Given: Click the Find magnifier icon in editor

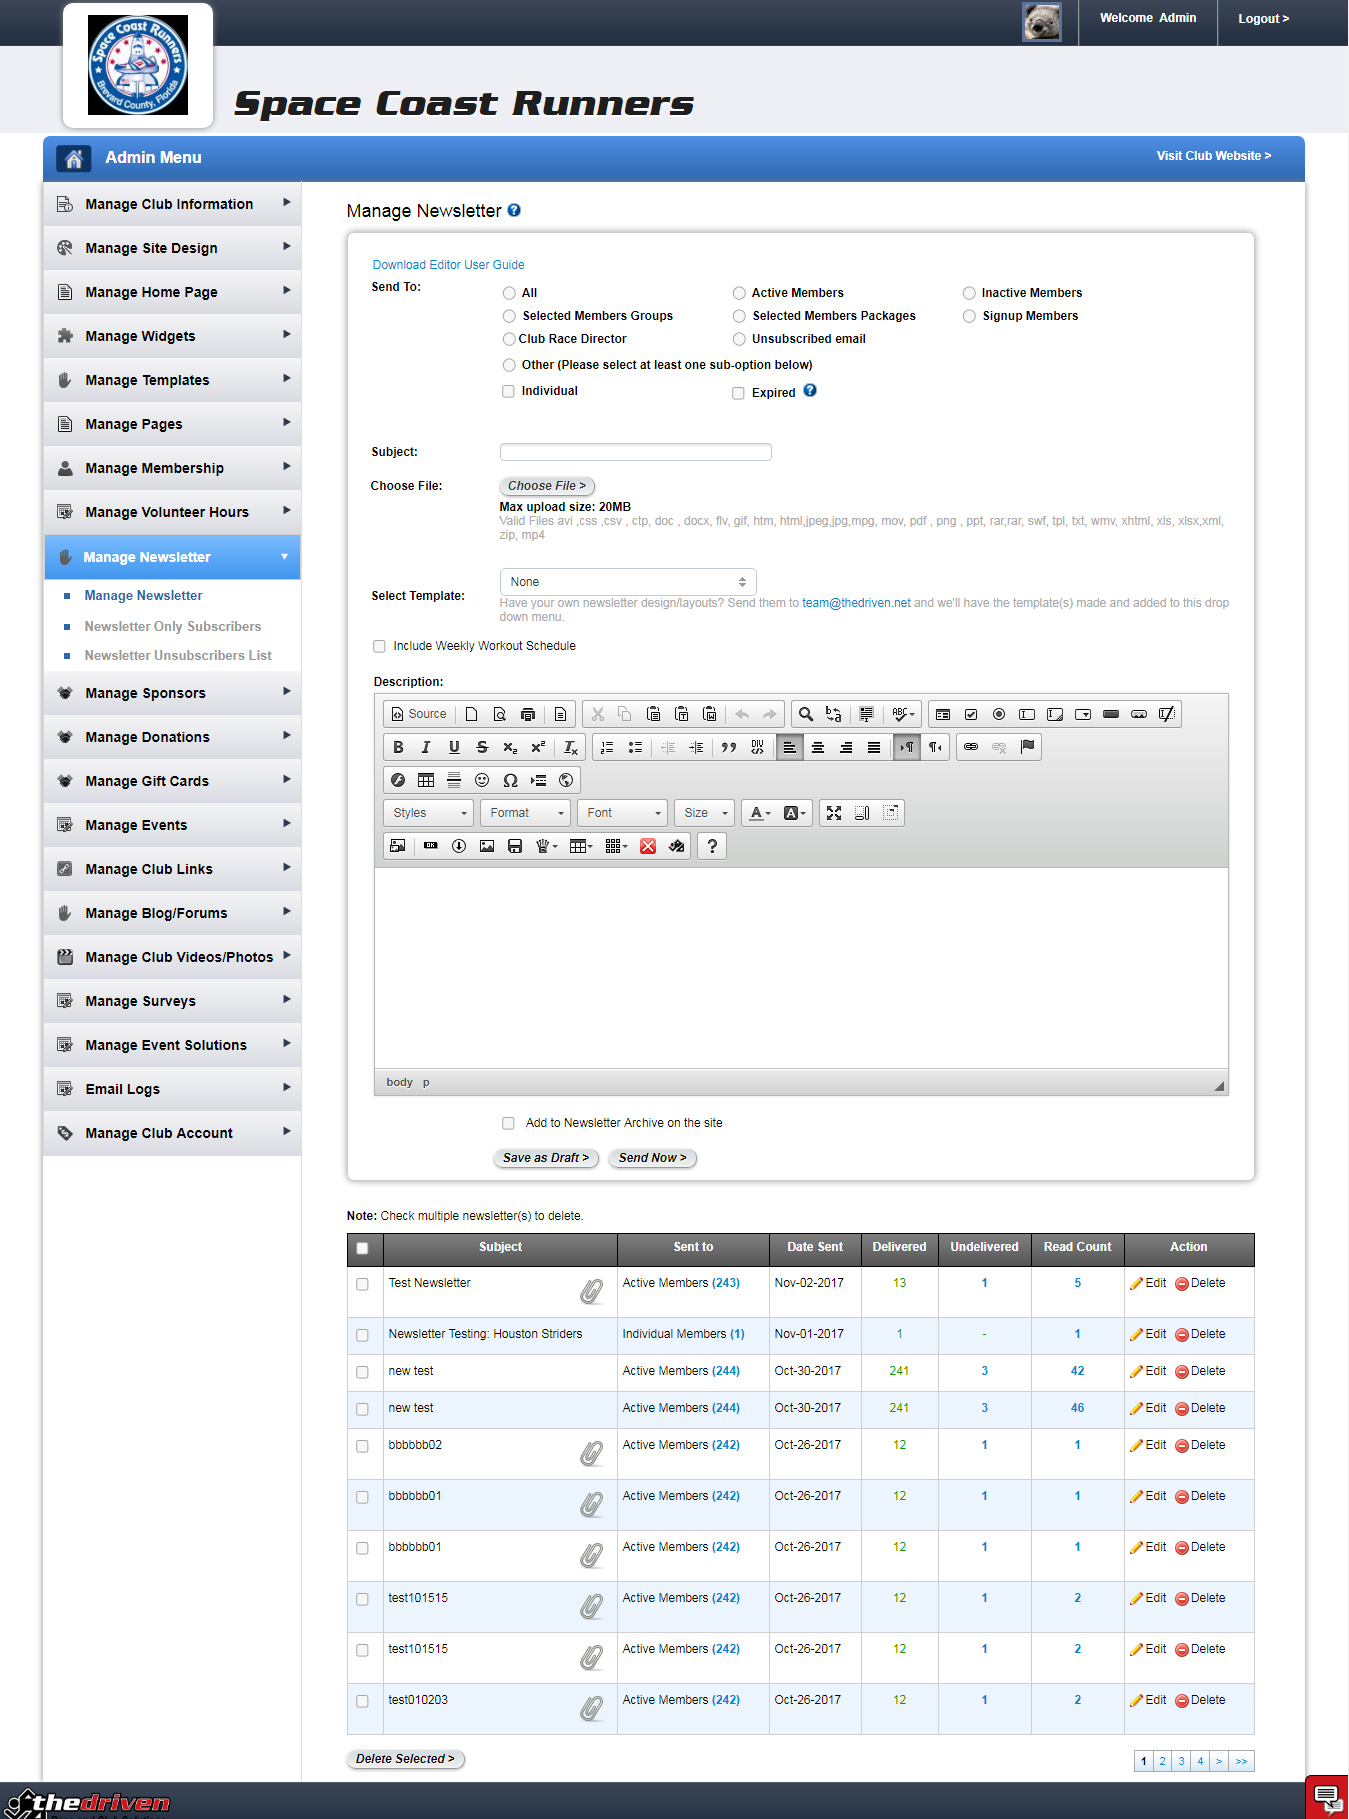Looking at the screenshot, I should [805, 714].
